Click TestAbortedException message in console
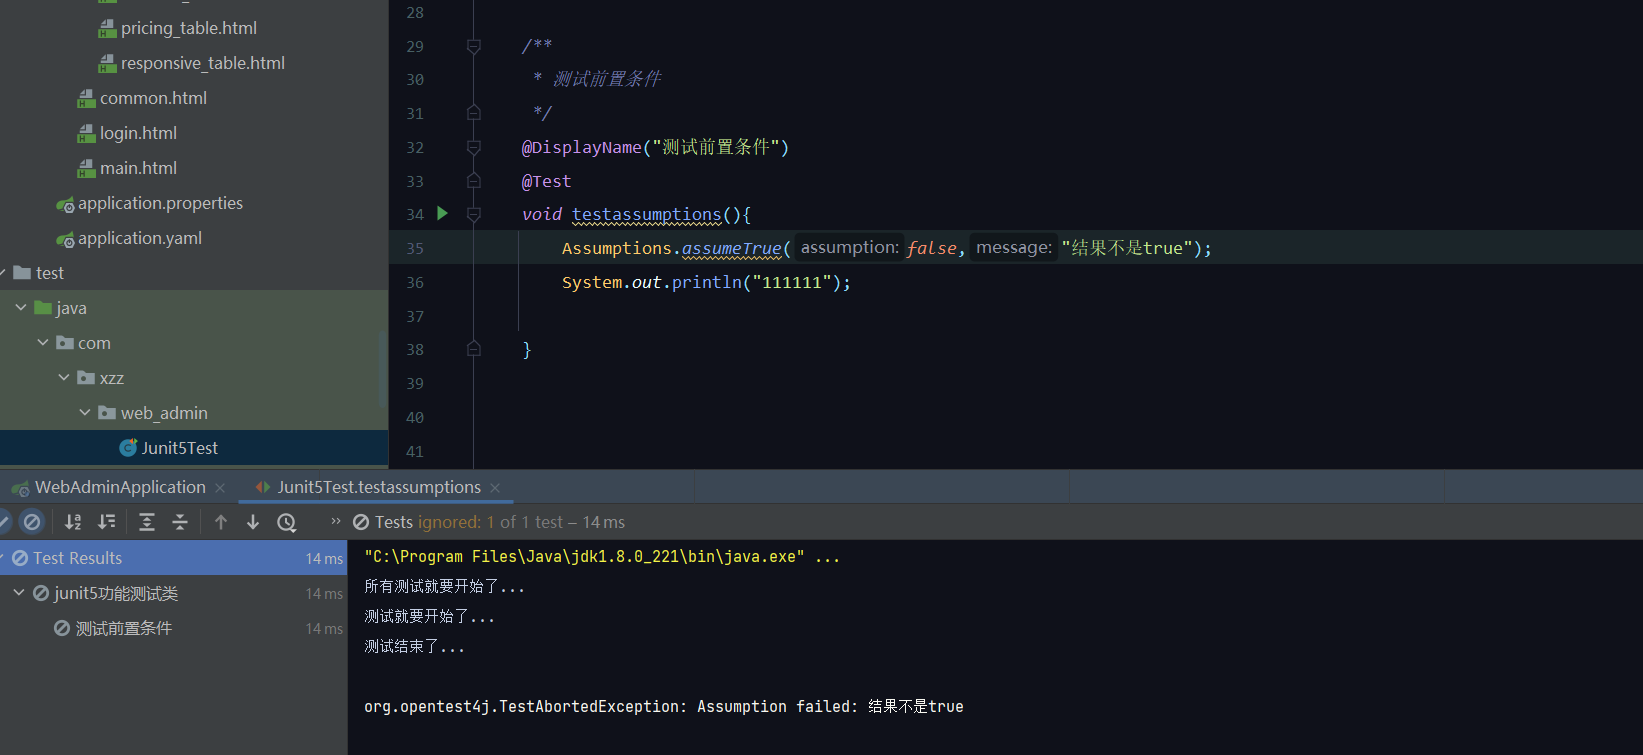This screenshot has height=755, width=1643. pos(664,706)
